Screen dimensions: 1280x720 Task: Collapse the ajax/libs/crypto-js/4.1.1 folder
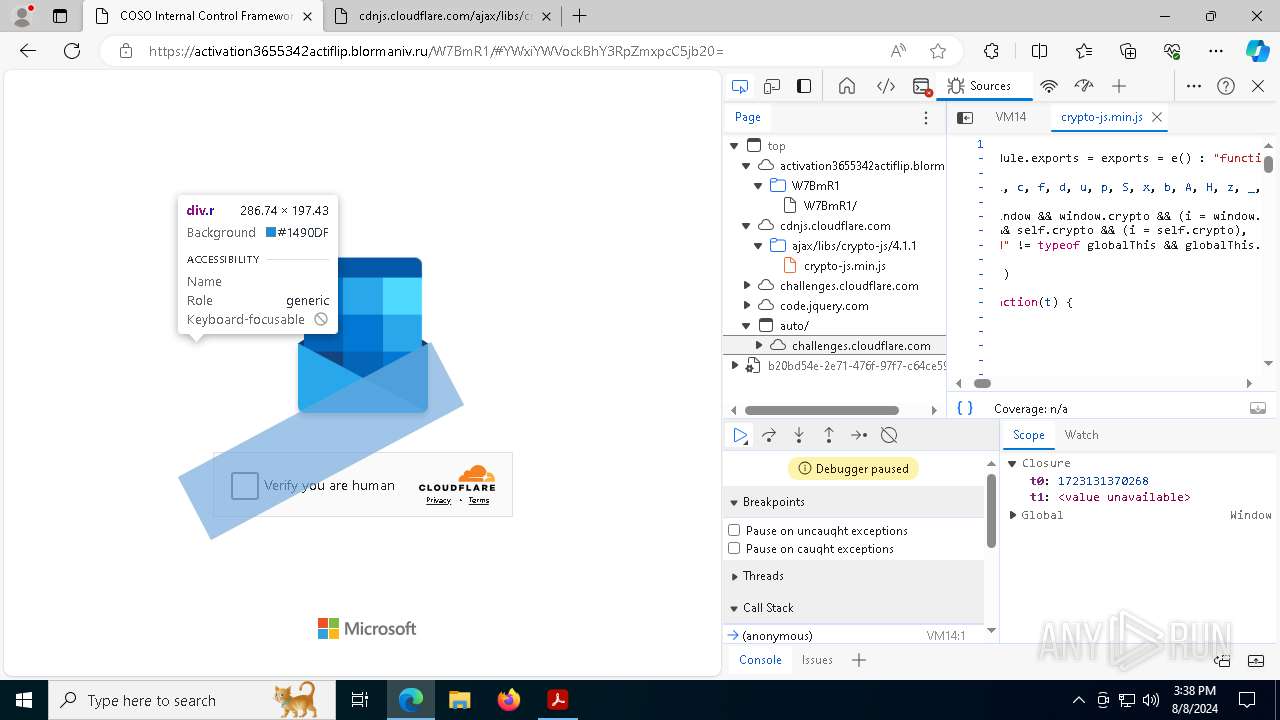click(758, 246)
